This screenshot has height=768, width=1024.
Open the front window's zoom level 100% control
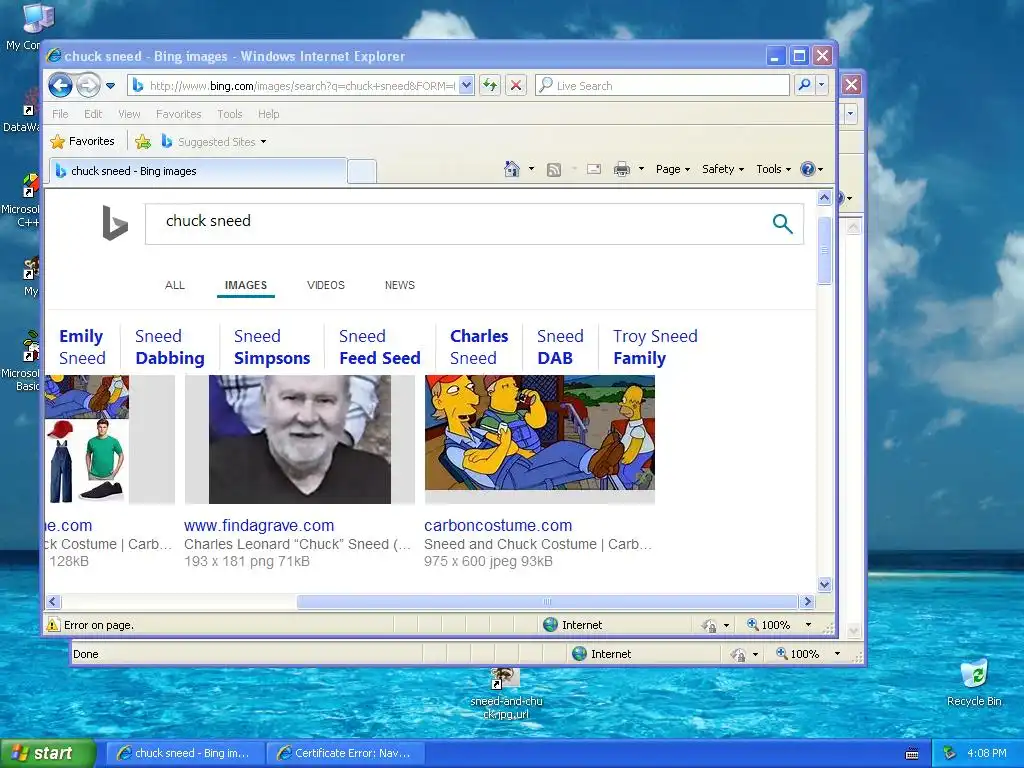click(780, 625)
